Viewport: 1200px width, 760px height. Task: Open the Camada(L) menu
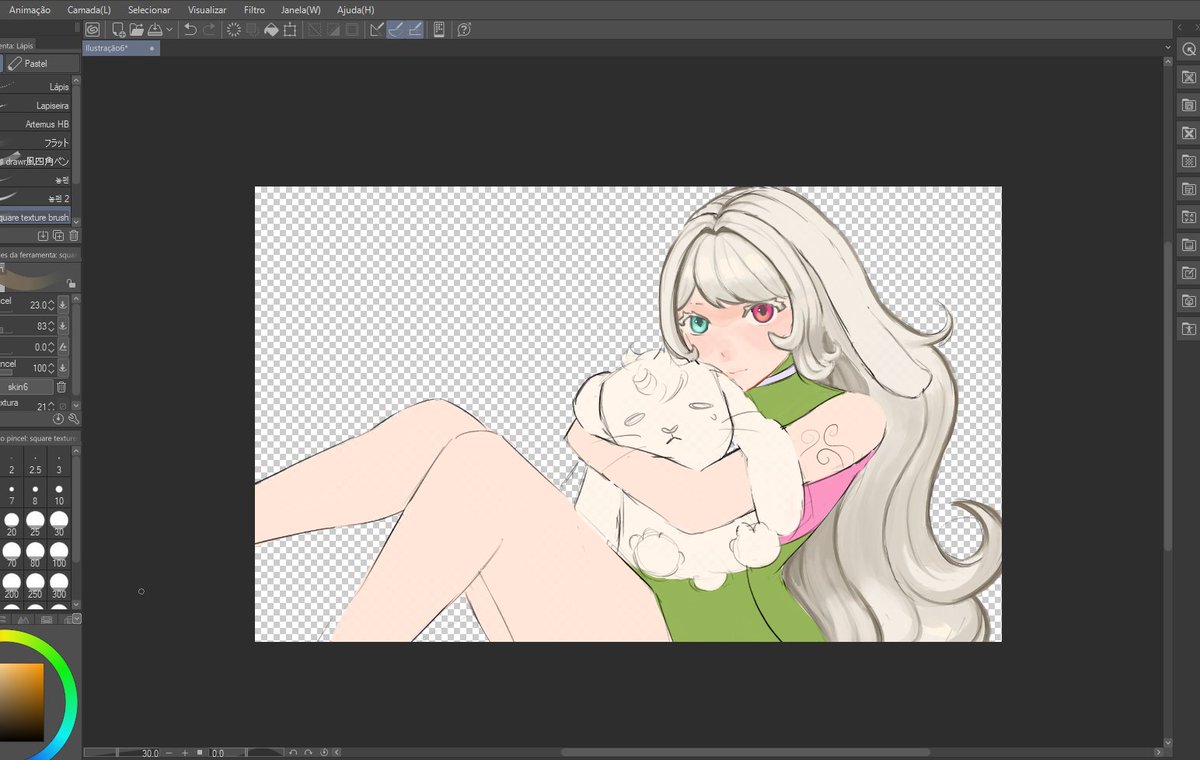click(89, 9)
